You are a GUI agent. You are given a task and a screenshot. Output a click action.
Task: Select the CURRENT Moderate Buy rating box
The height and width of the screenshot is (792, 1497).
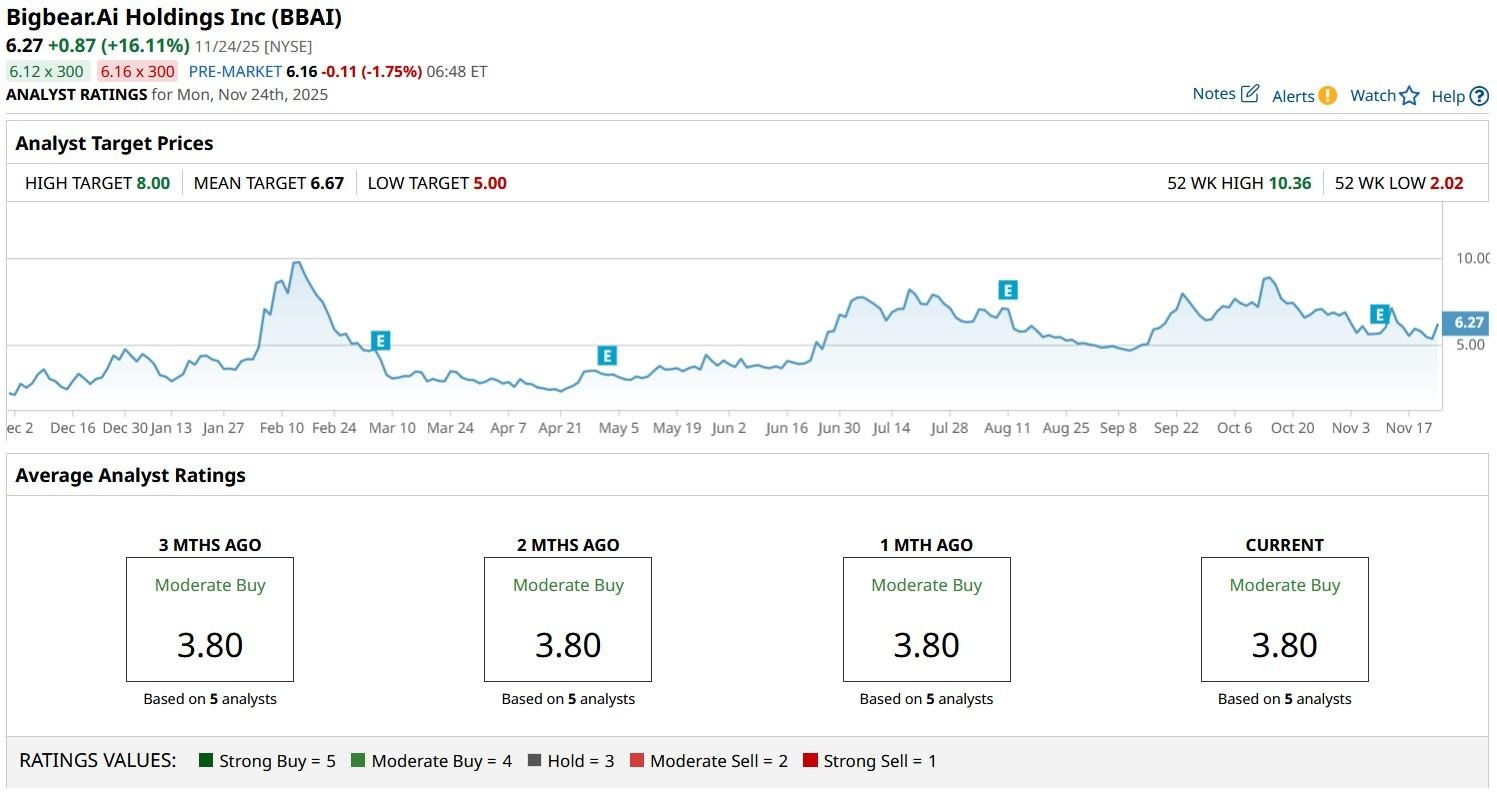[x=1284, y=619]
